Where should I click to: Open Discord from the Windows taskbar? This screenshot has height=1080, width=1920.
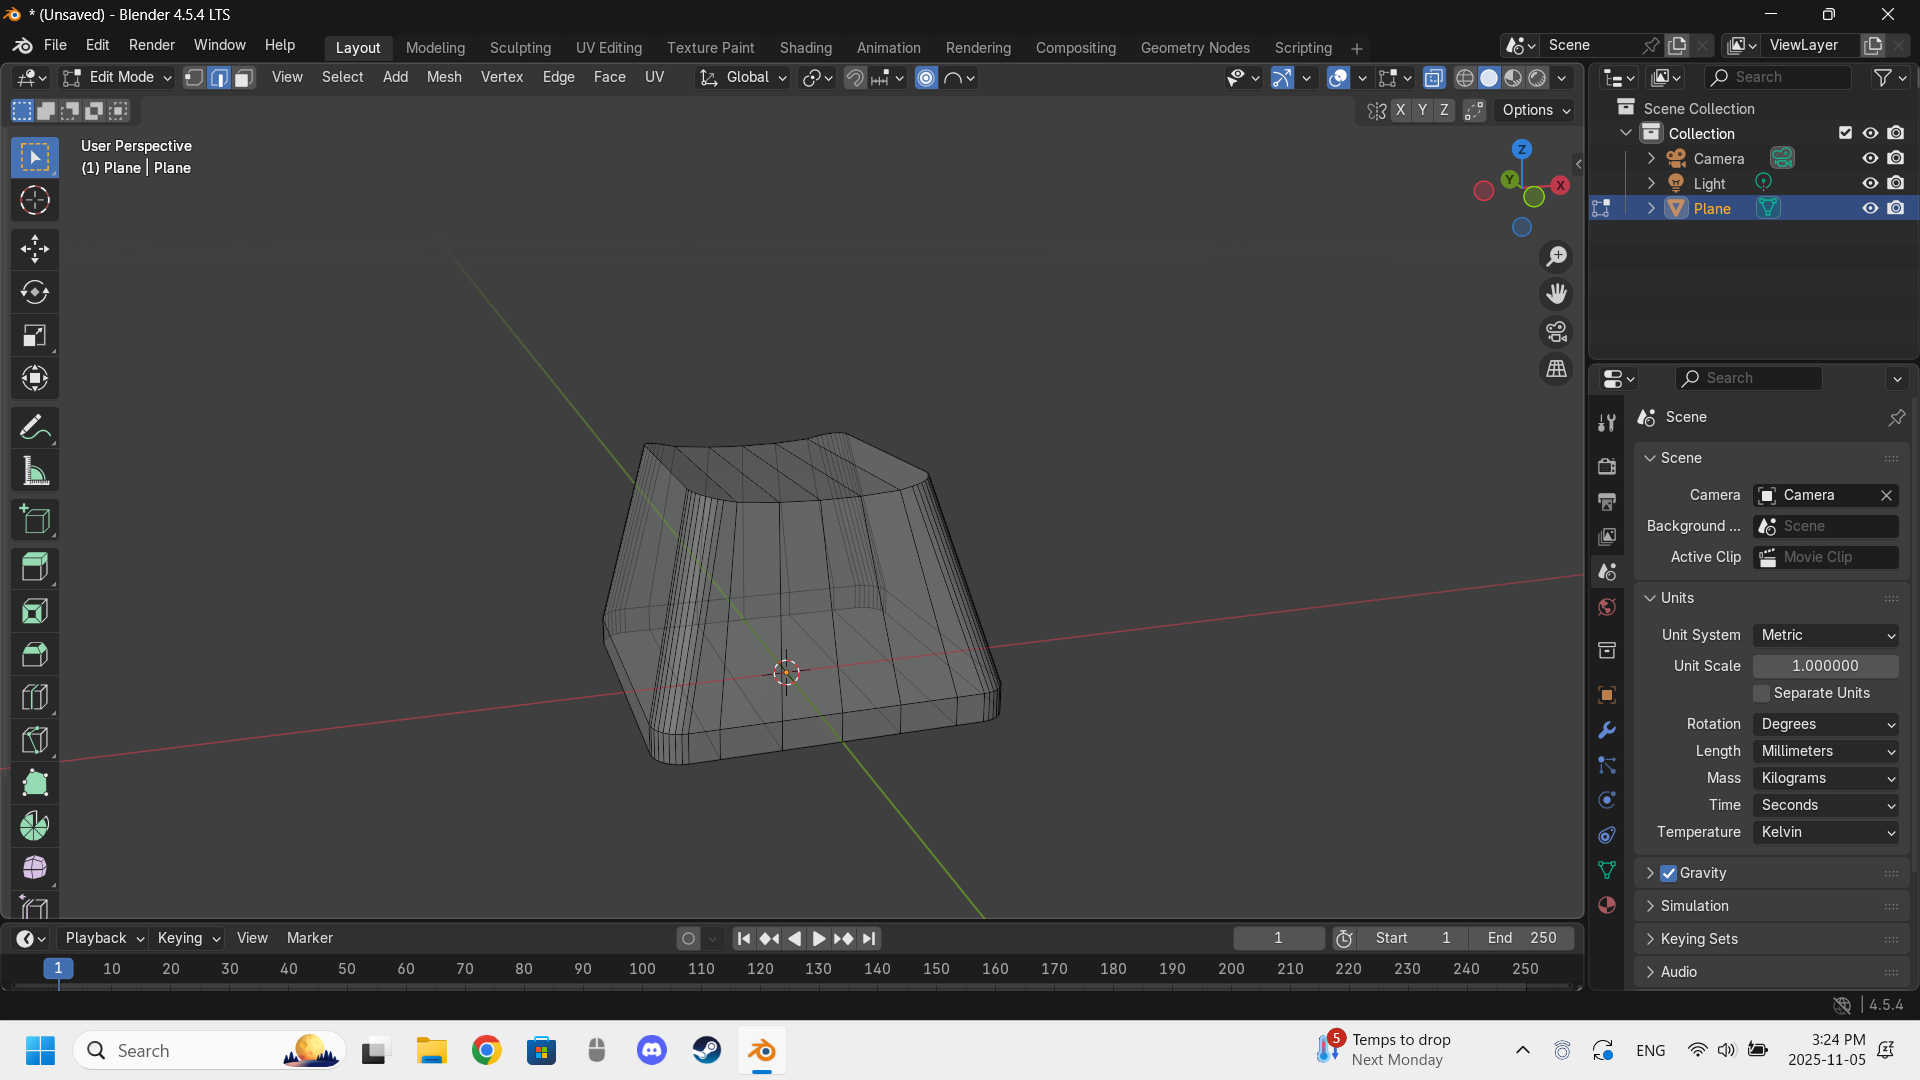(652, 1051)
